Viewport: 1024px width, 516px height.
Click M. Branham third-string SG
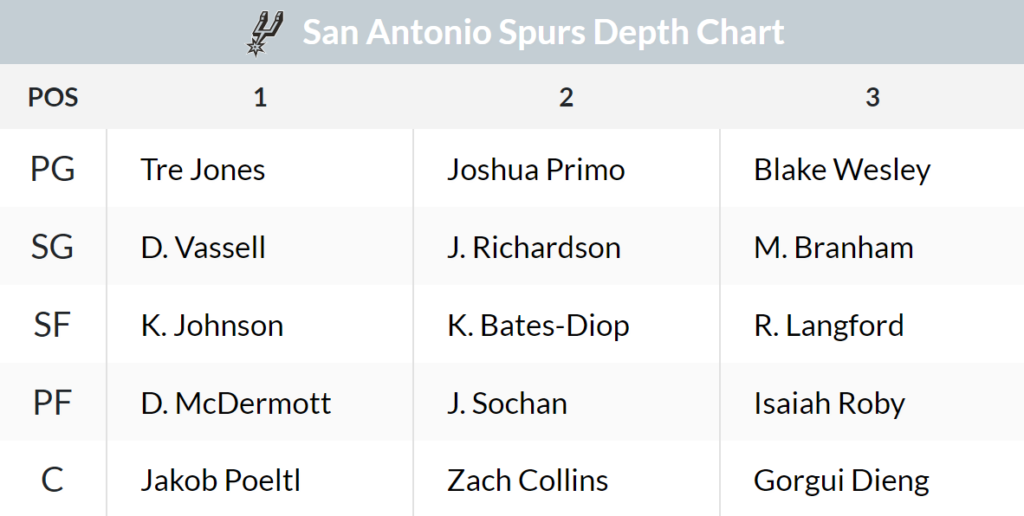(x=833, y=248)
